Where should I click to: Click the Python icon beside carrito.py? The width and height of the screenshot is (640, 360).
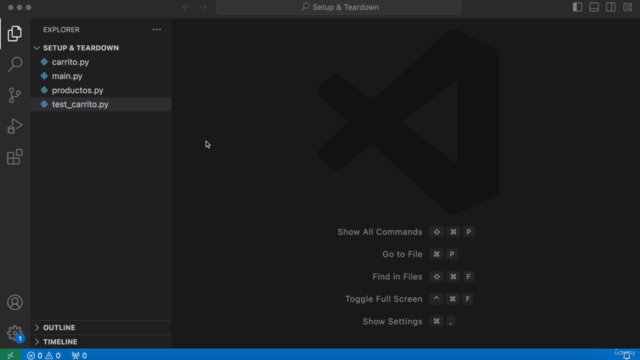(44, 62)
